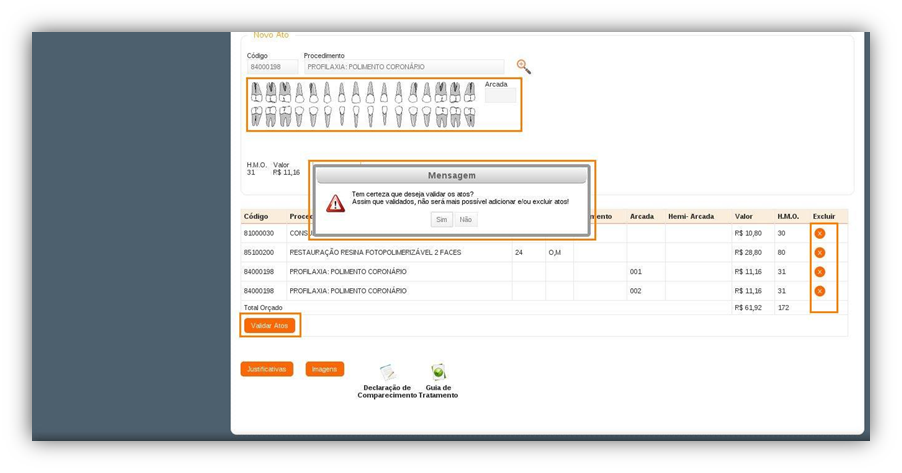
Task: Select the rightmost lower molar in the tooth chart
Action: click(469, 116)
